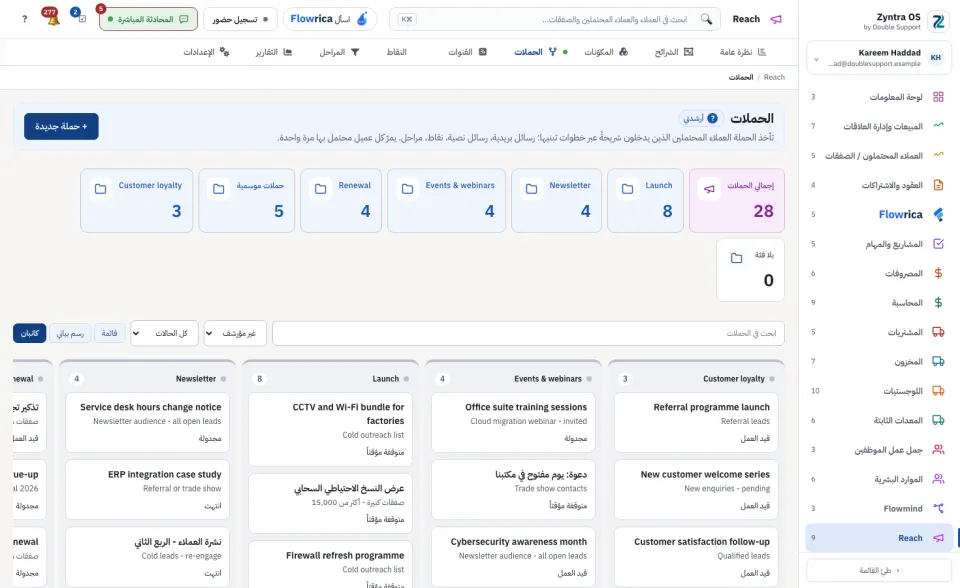Screen dimensions: 960x588
Task: Open the كل الحالات status dropdown
Action: tap(164, 333)
